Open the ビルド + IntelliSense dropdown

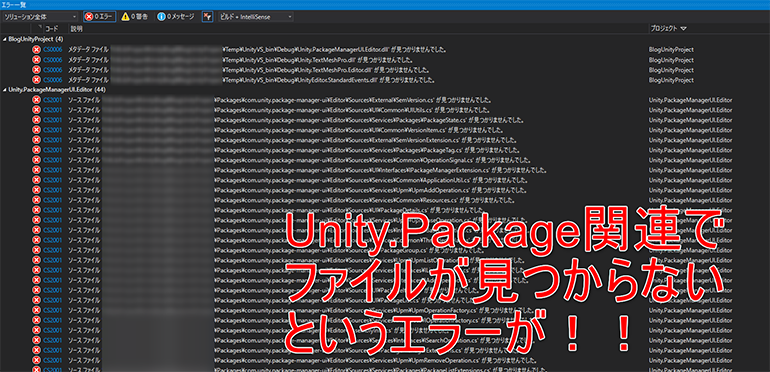pos(255,17)
